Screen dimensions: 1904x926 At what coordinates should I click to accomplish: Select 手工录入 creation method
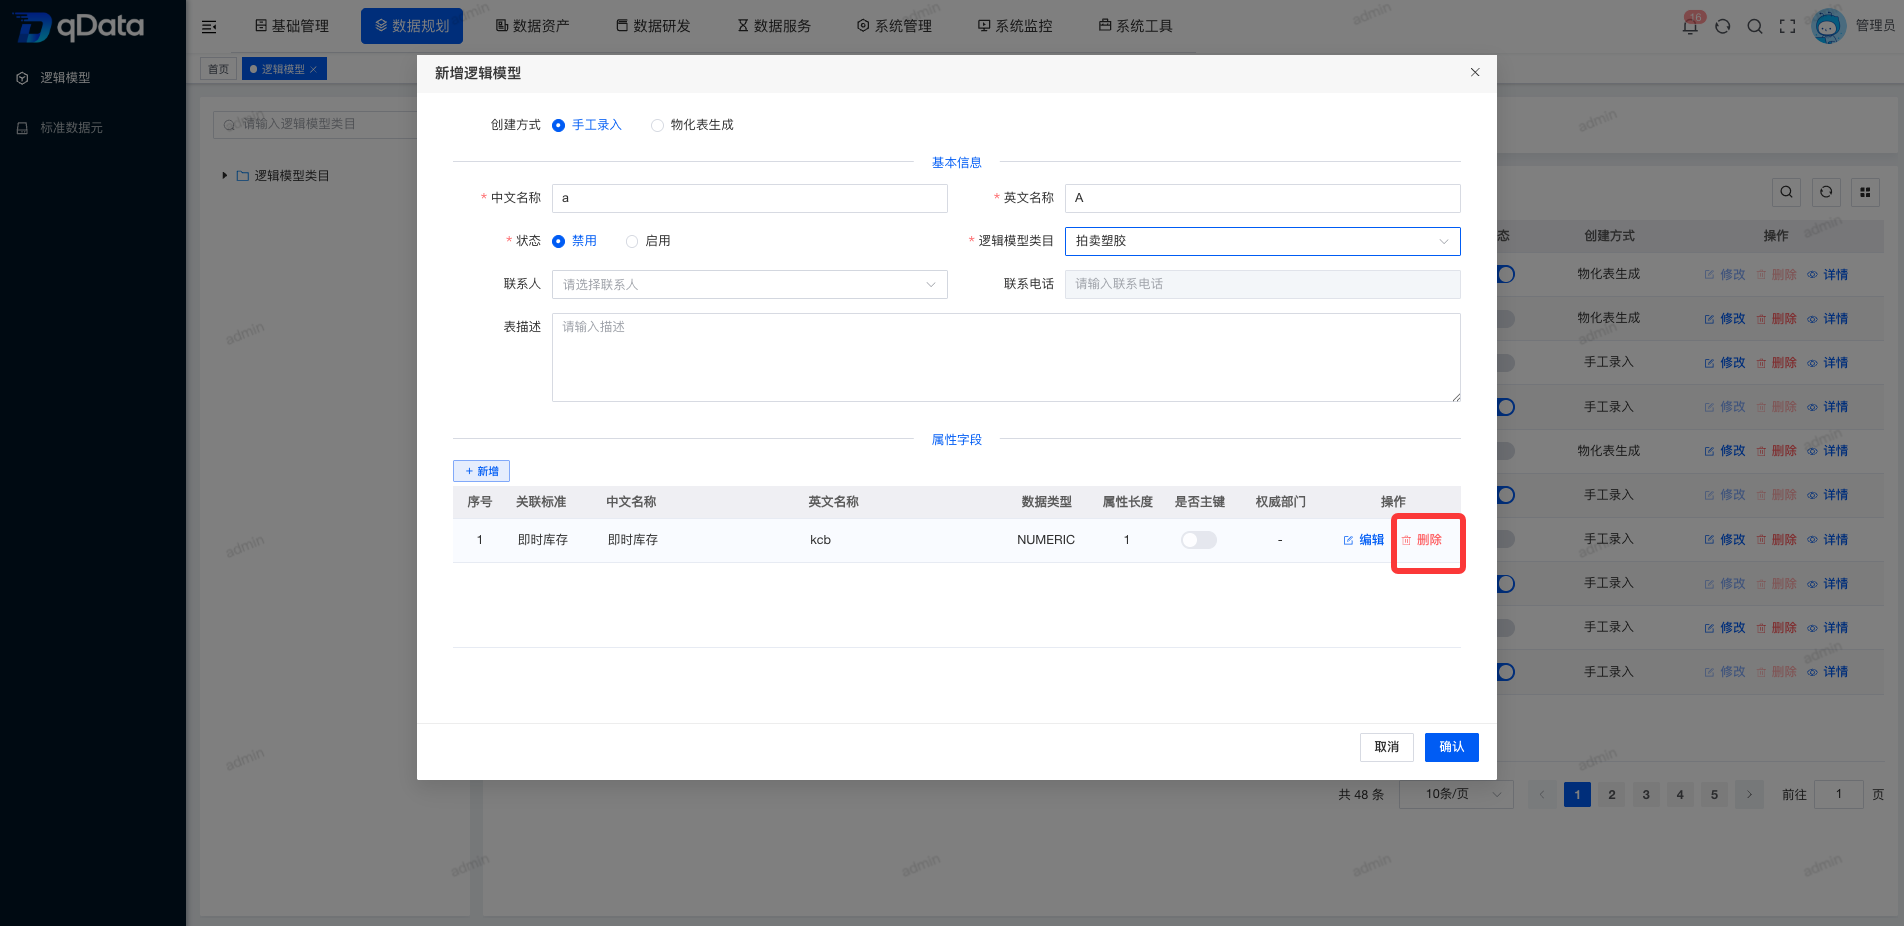coord(587,125)
